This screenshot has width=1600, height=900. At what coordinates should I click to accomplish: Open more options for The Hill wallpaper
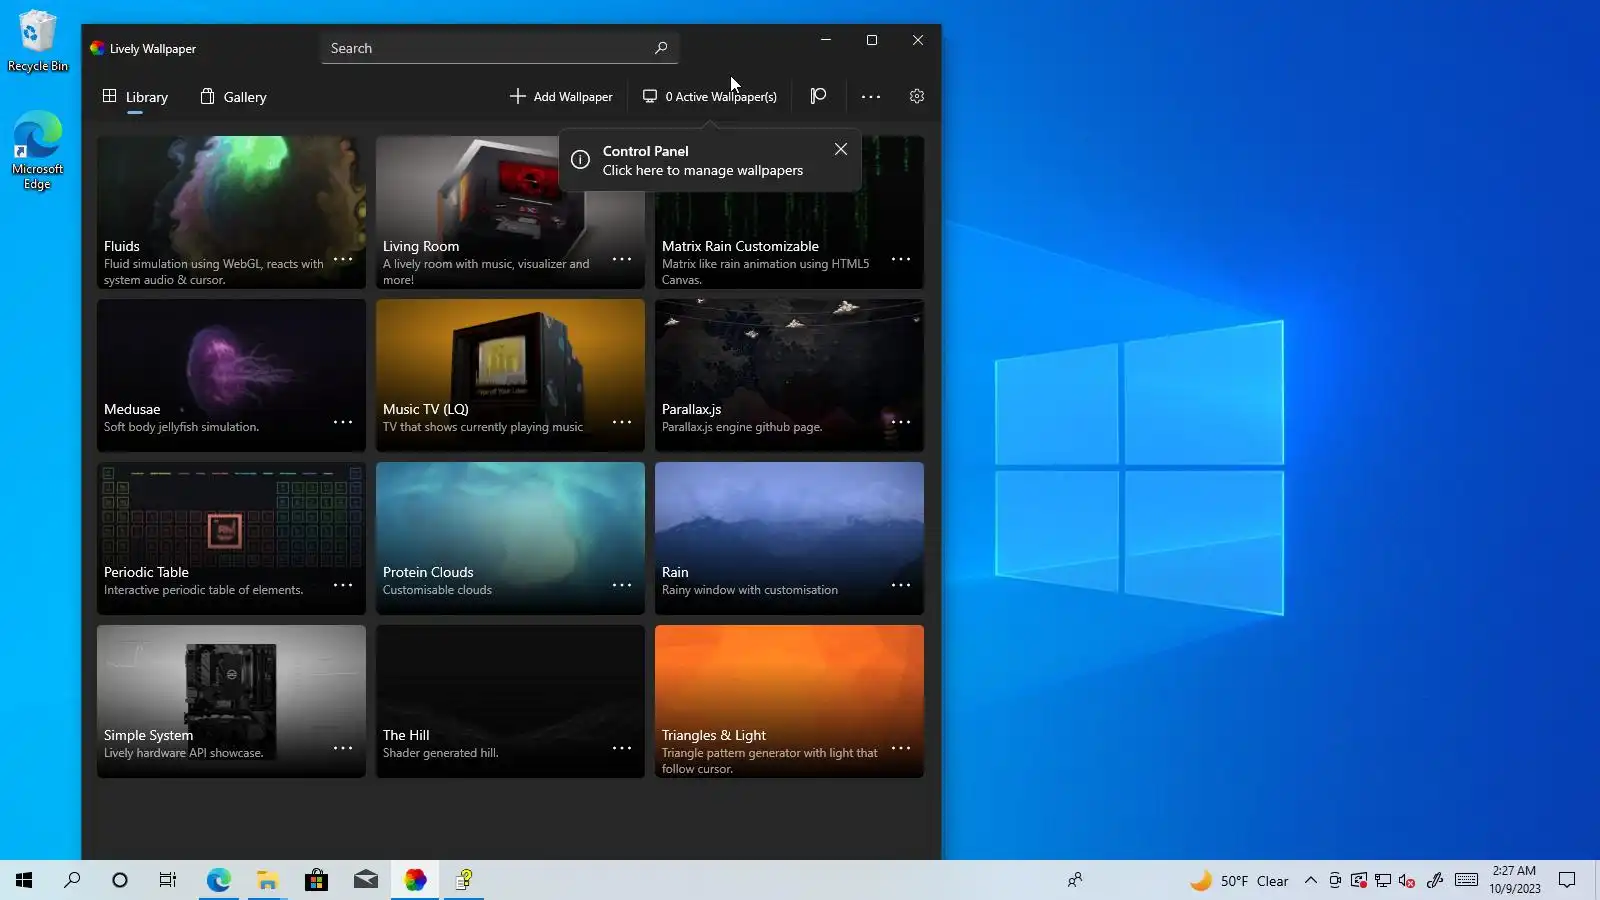[x=622, y=748]
